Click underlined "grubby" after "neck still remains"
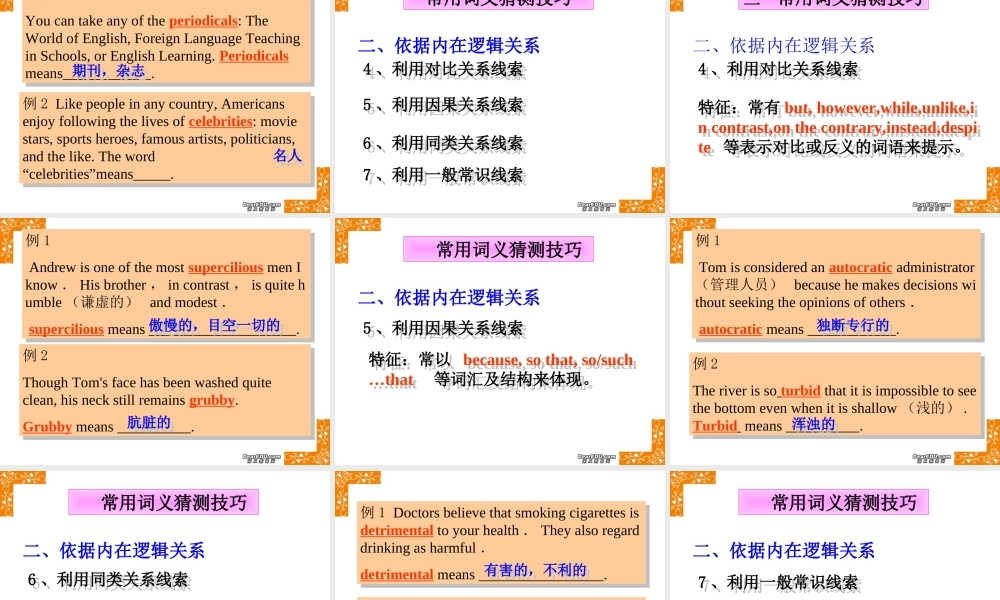The height and width of the screenshot is (600, 1000). pyautogui.click(x=212, y=400)
